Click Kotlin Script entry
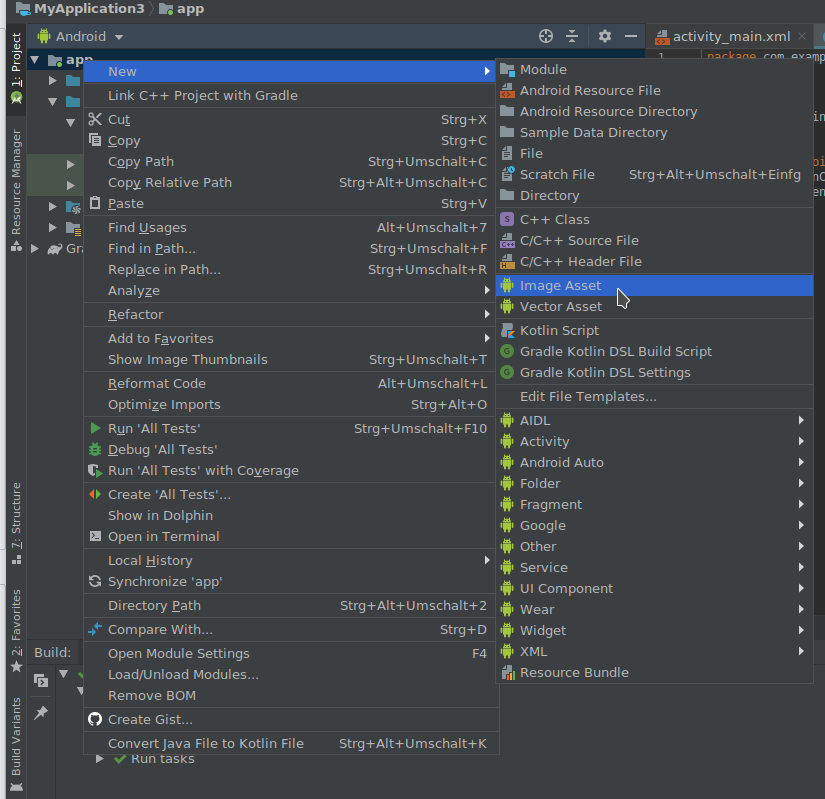 pos(559,331)
